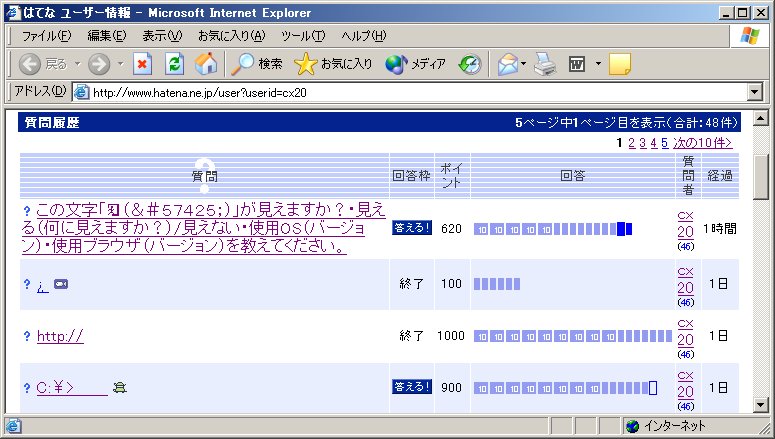Click the yellow note toolbar icon

pos(620,64)
